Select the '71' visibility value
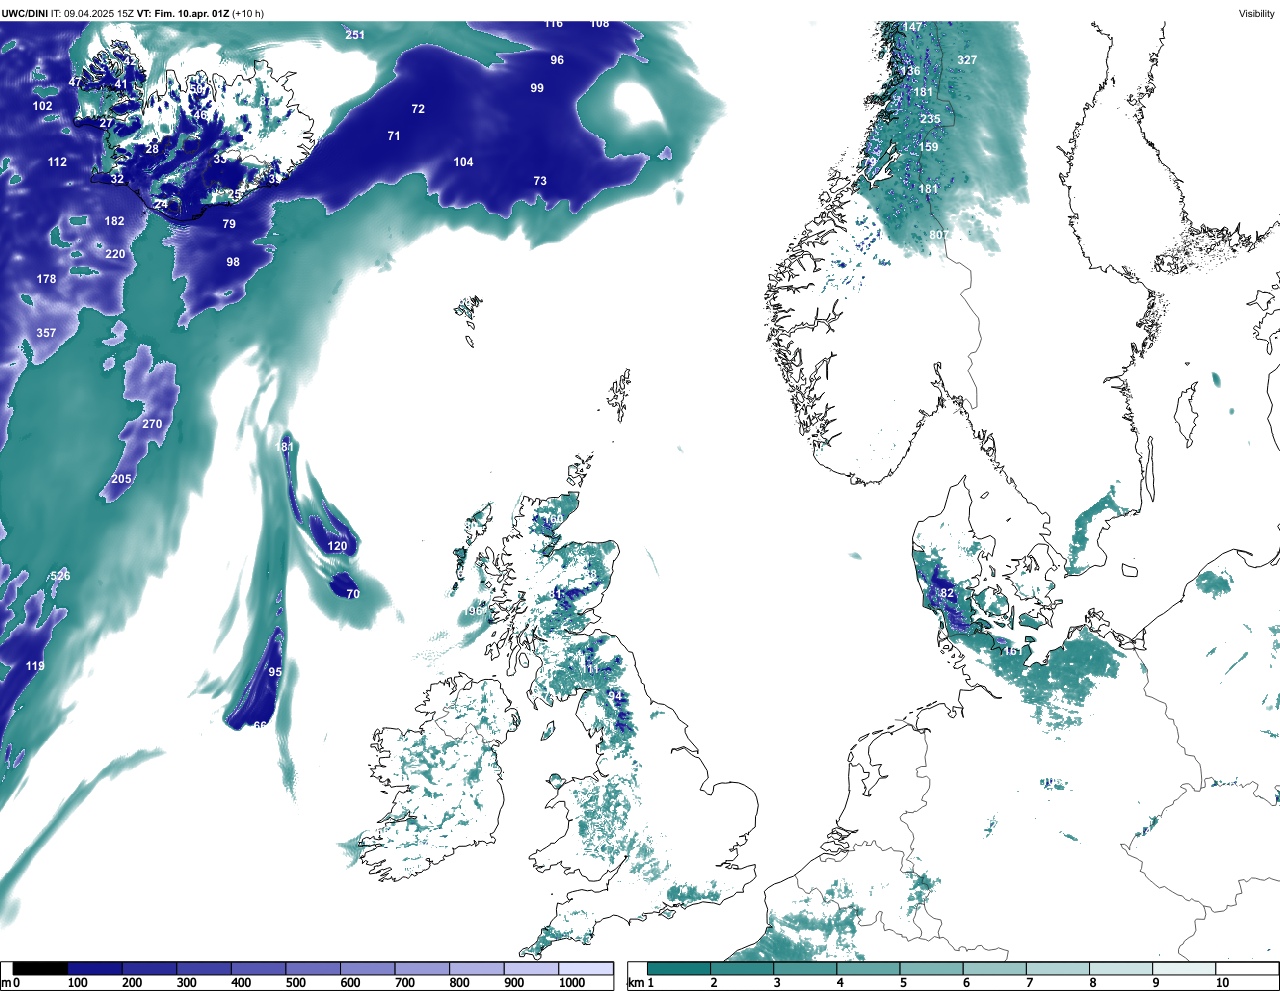 [x=394, y=136]
